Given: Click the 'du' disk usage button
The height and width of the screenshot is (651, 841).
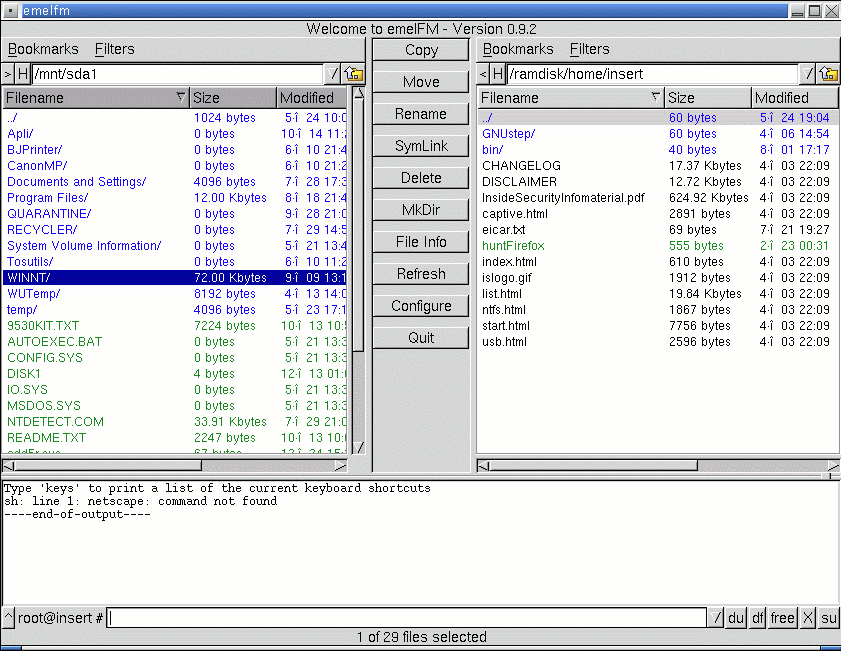Looking at the screenshot, I should click(735, 618).
